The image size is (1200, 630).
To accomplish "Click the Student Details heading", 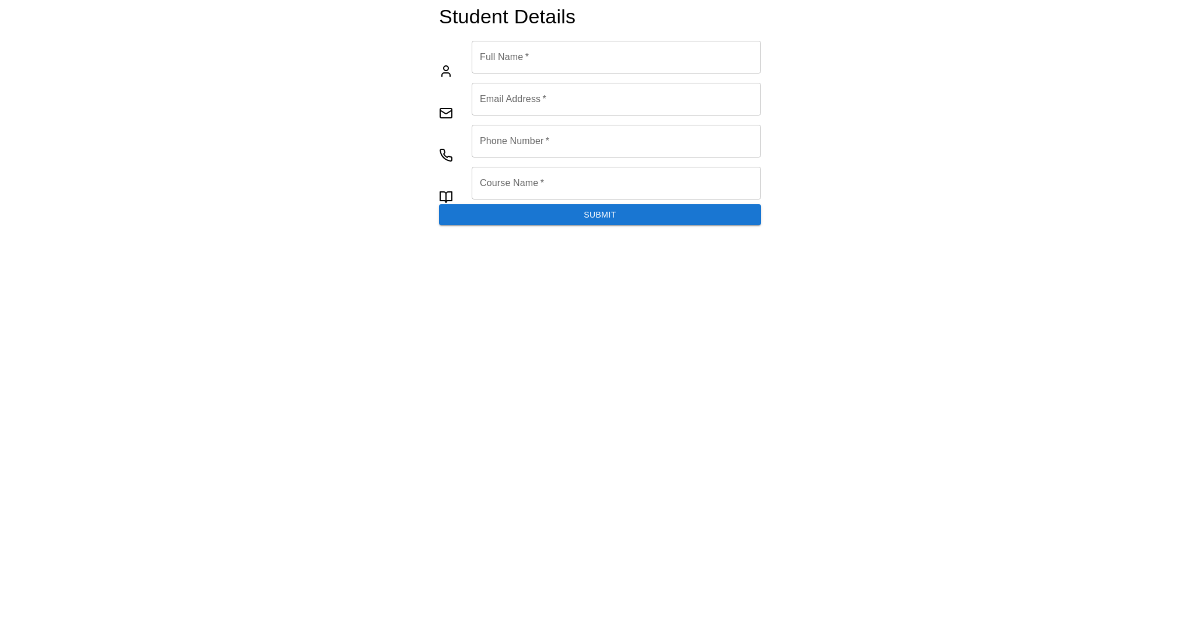I will click(507, 17).
